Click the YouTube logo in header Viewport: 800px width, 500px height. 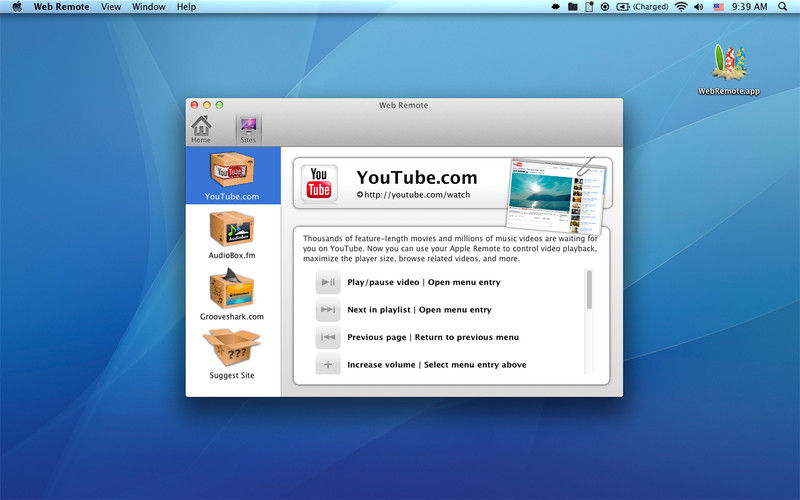[x=319, y=183]
